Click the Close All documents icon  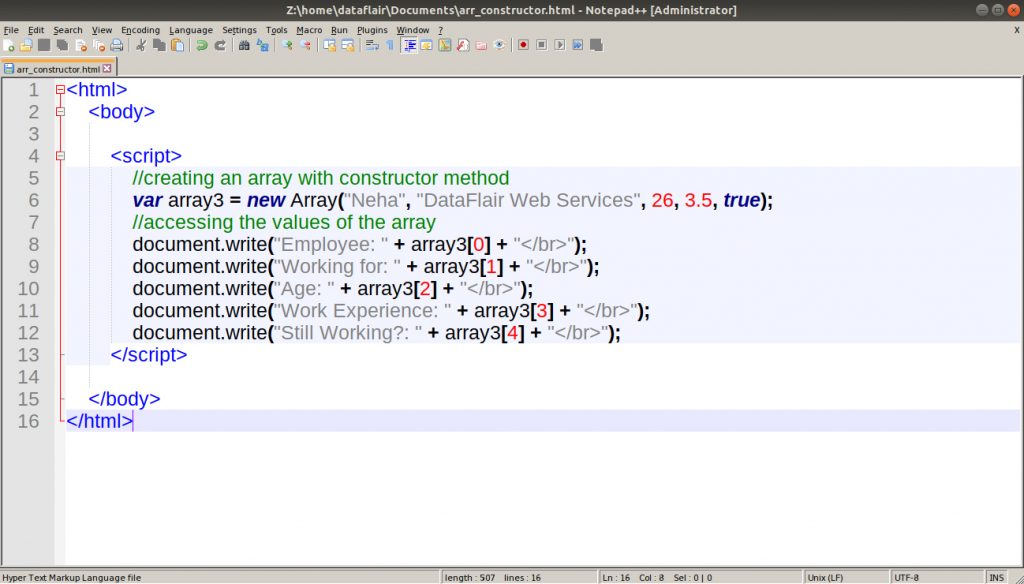99,45
